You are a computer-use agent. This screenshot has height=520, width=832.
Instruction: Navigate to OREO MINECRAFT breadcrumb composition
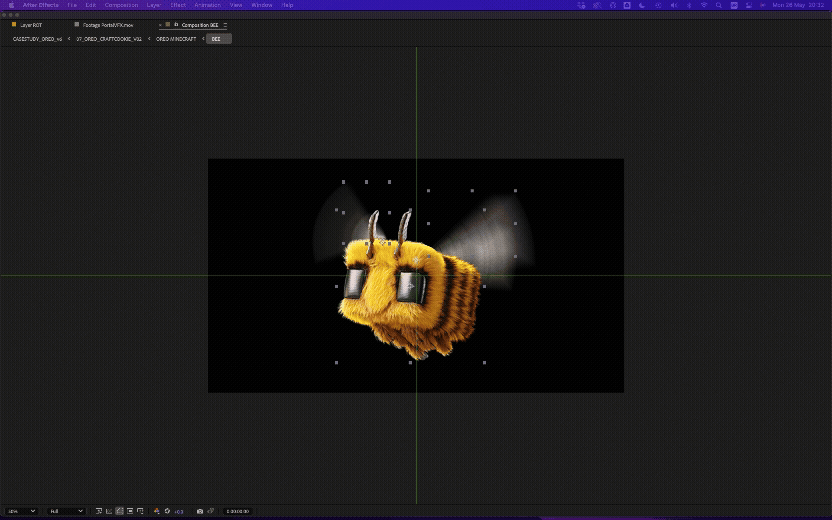tap(176, 39)
